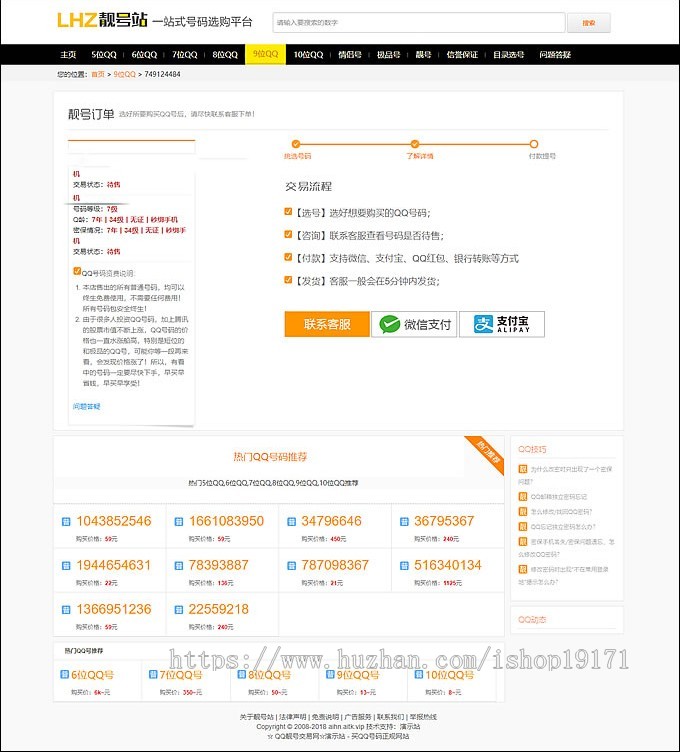
Task: Open the 免责说明 footer link
Action: click(x=325, y=717)
